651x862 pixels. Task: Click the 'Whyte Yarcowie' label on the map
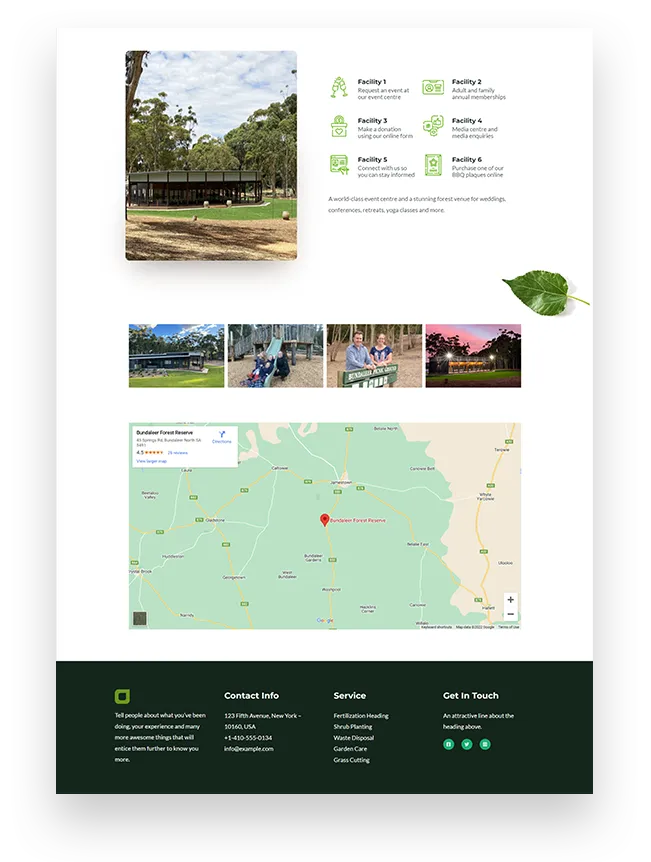tap(486, 496)
